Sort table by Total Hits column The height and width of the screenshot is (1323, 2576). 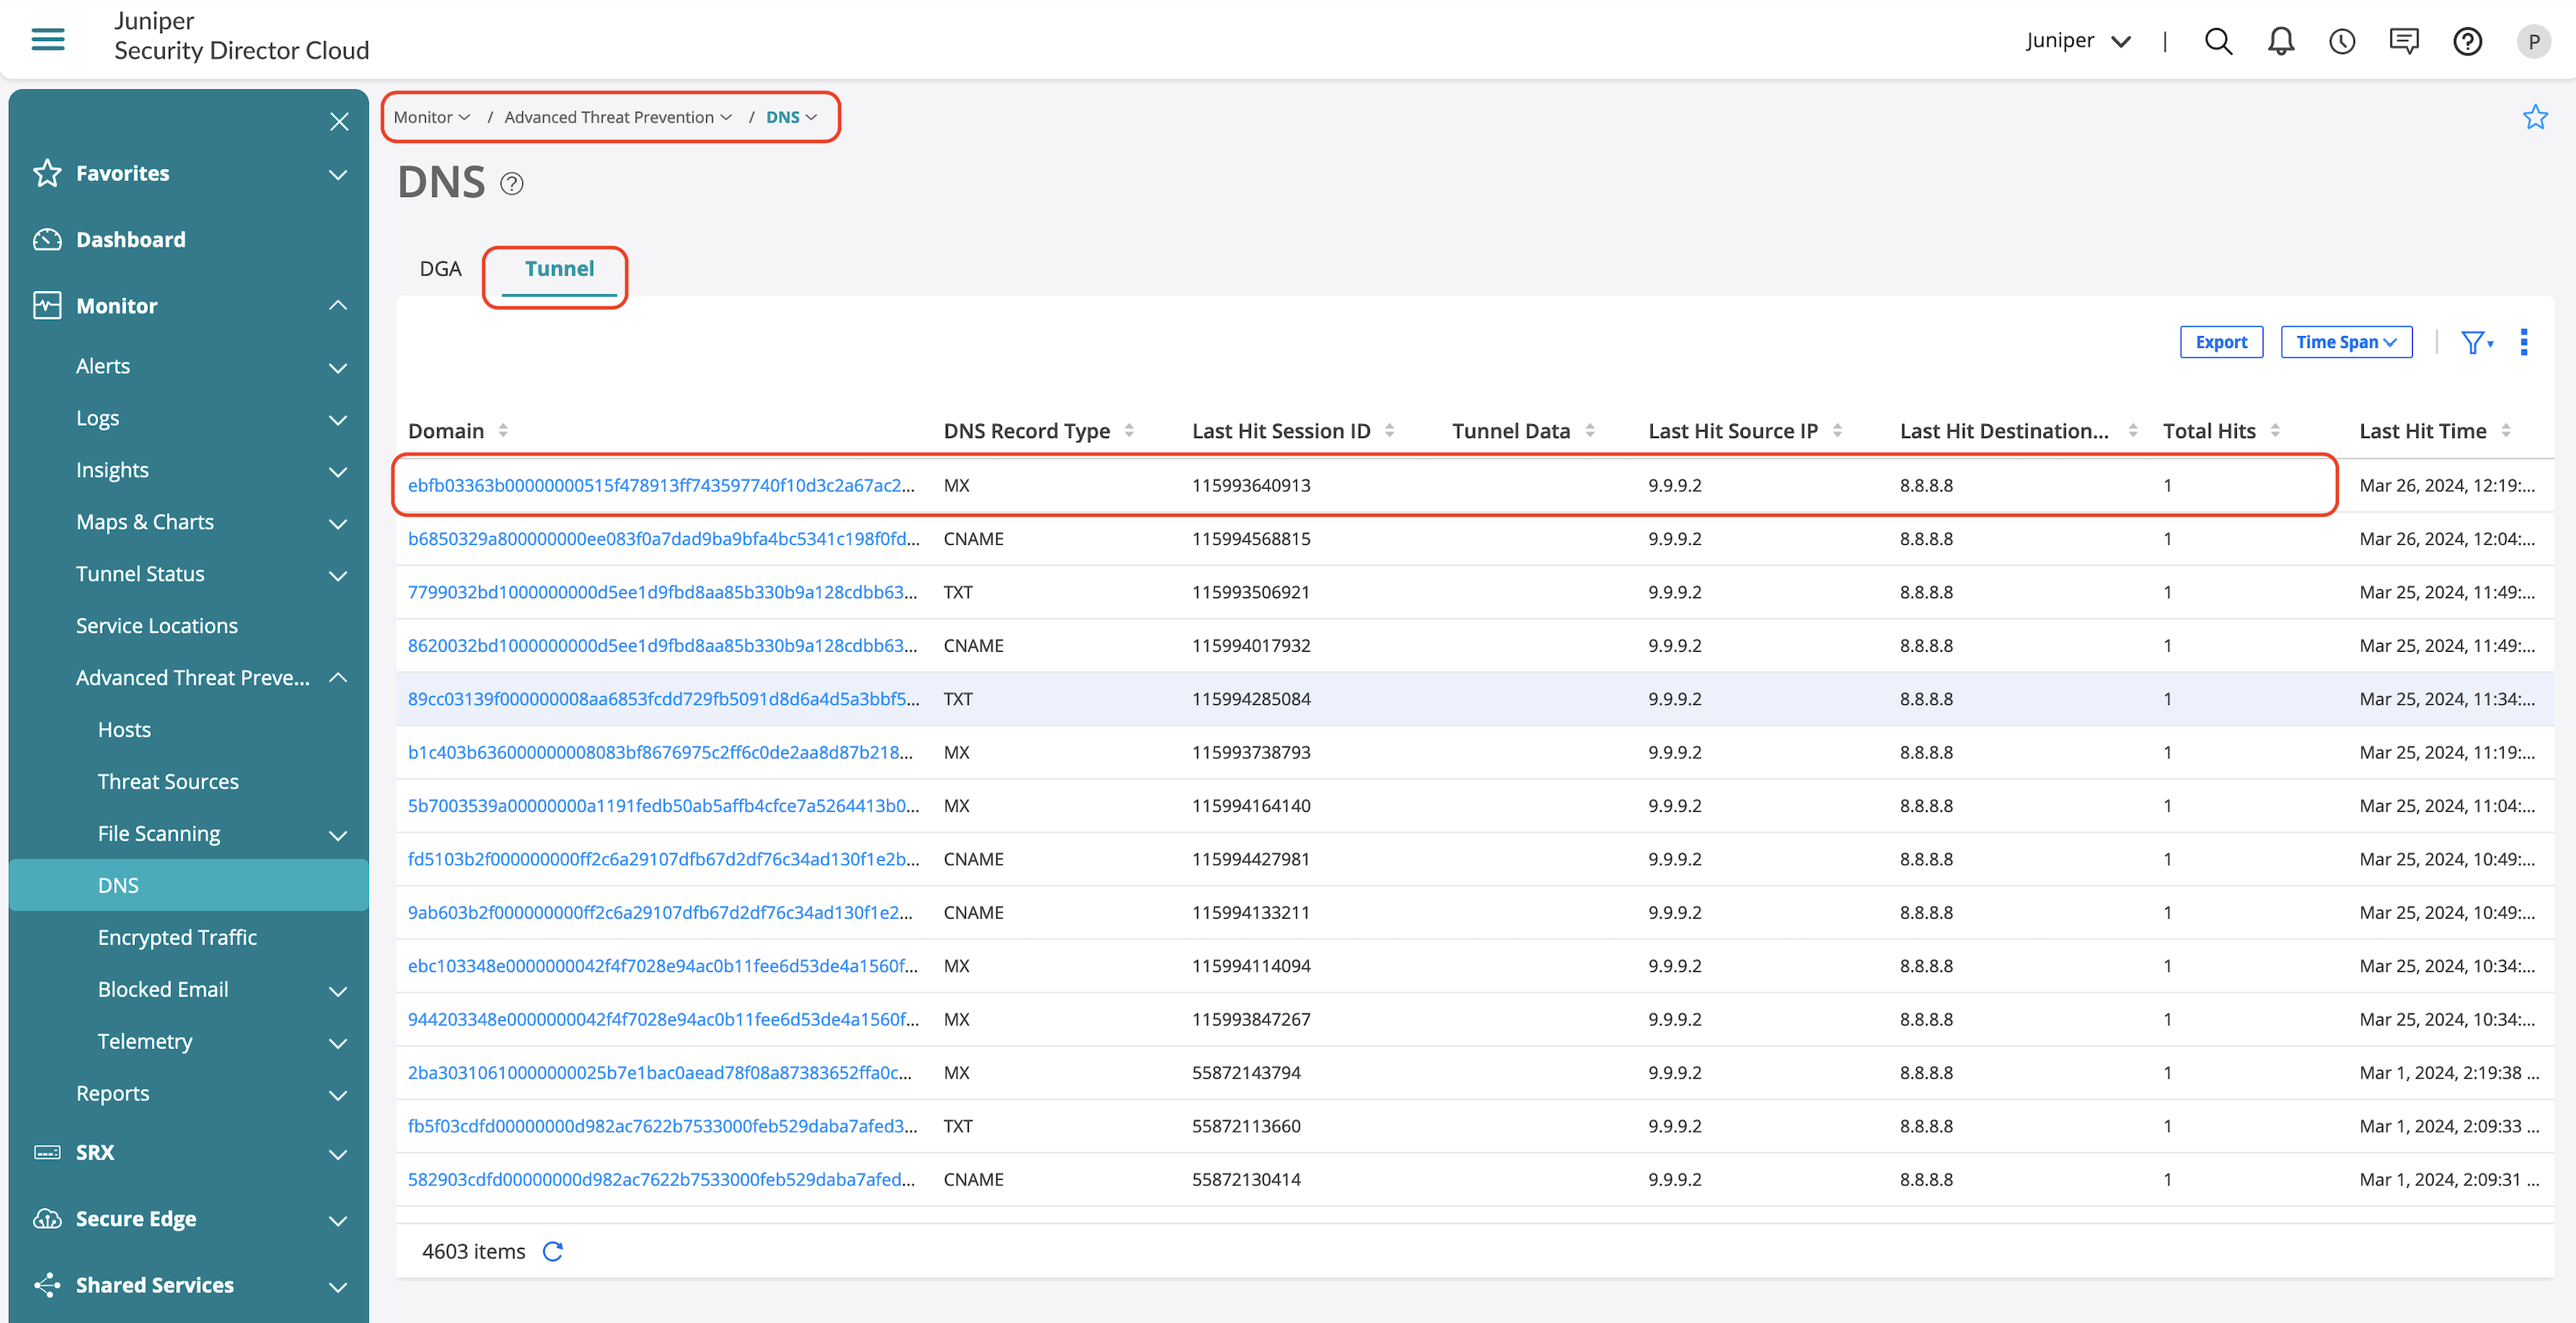pyautogui.click(x=2274, y=431)
